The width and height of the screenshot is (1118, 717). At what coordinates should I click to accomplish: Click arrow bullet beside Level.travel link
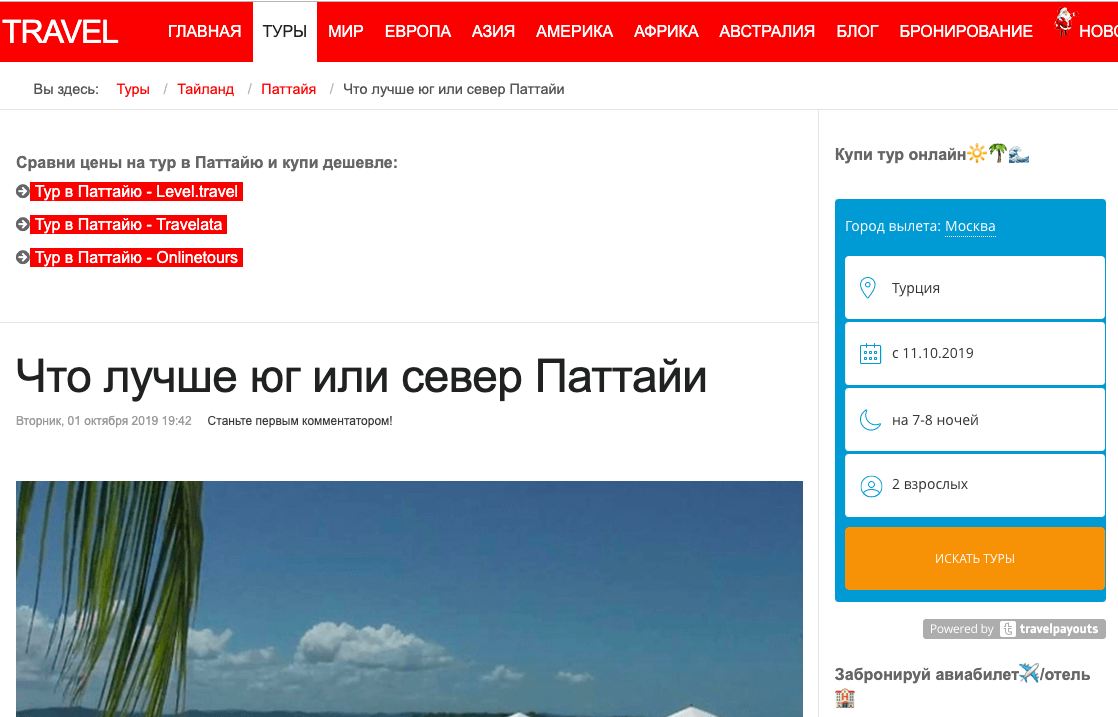23,192
